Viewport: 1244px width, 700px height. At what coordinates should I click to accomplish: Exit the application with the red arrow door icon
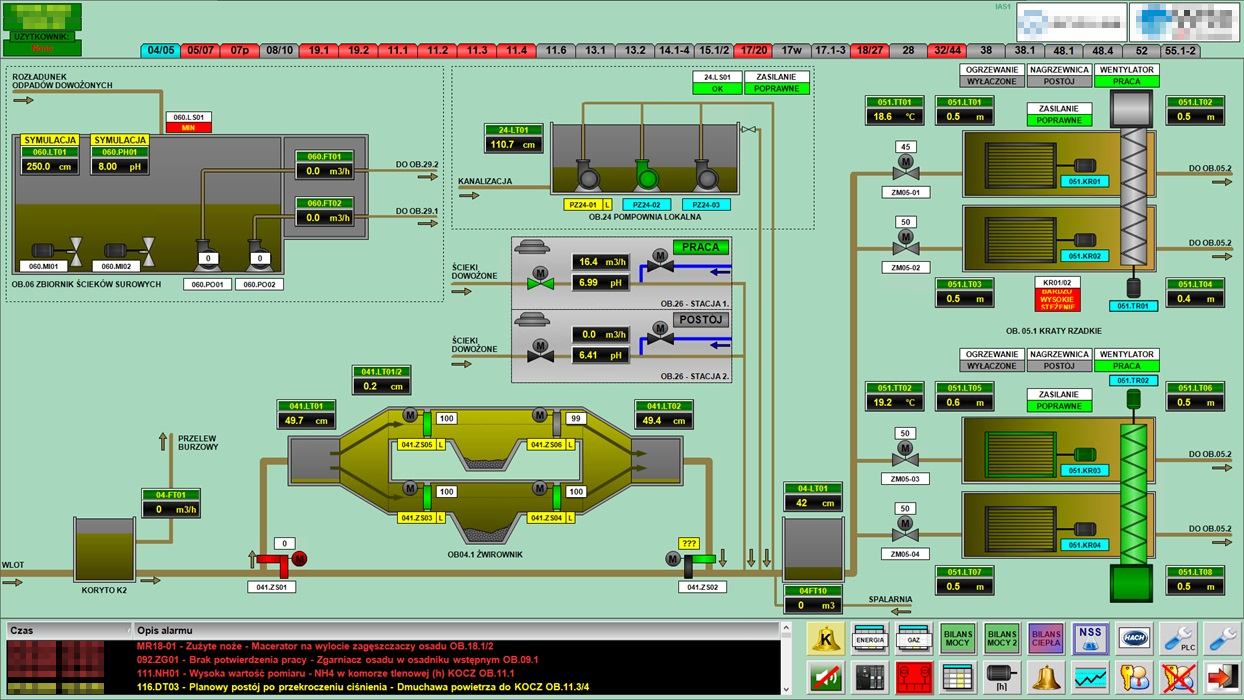(x=1222, y=677)
